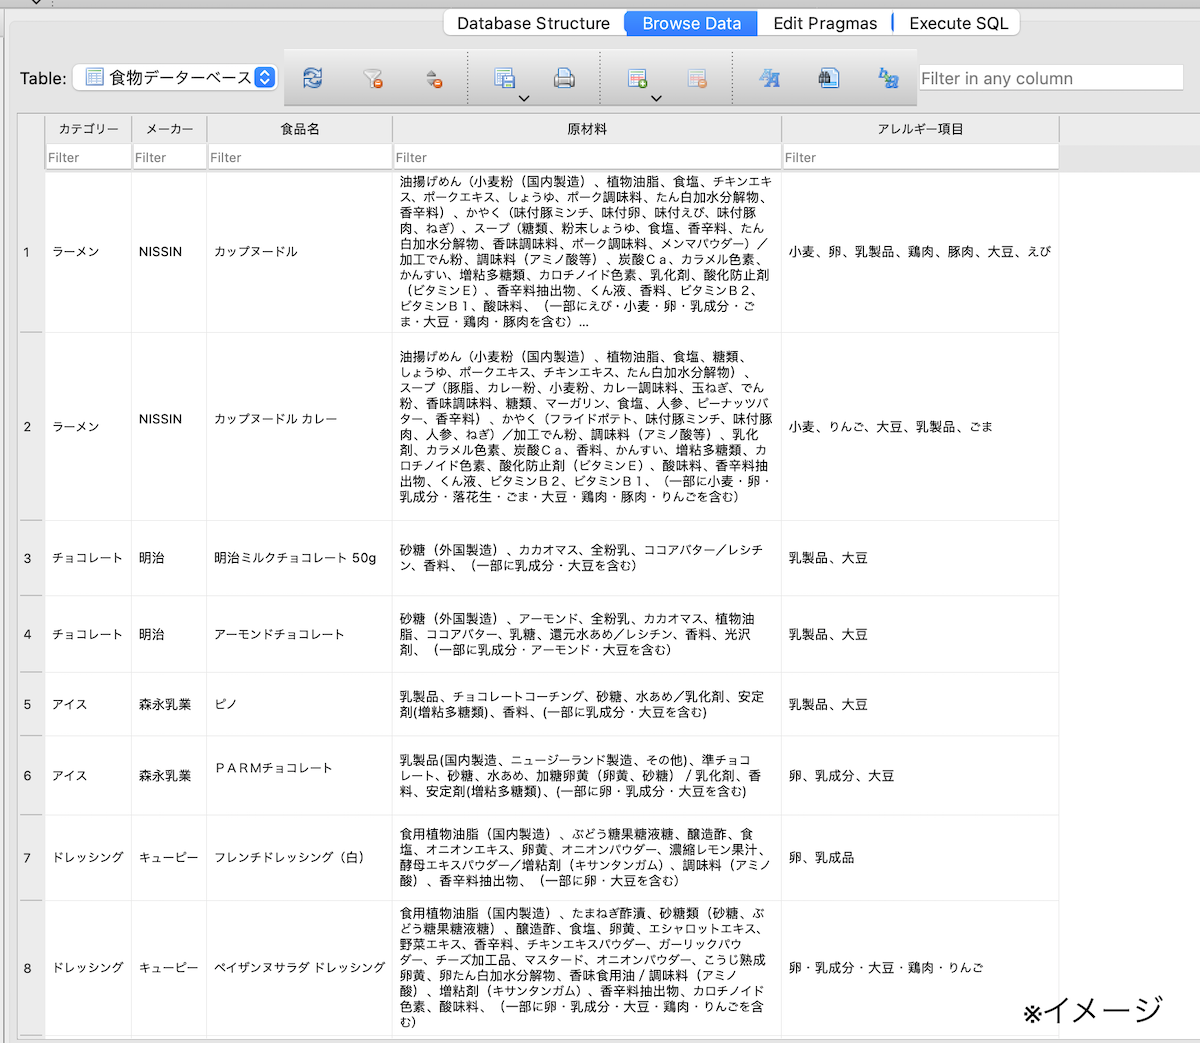
Task: Select allergen cell 卵、乳成分、大豆
Action: [x=920, y=776]
